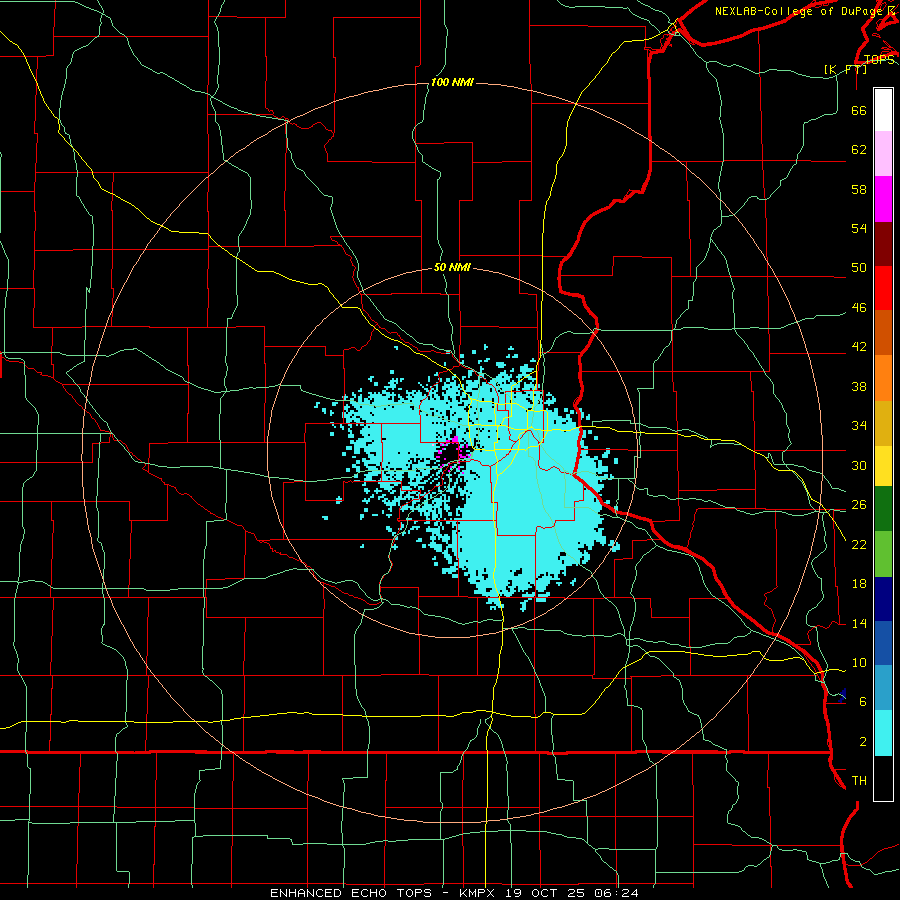Click the legend value "2"
900x900 pixels.
[x=863, y=742]
